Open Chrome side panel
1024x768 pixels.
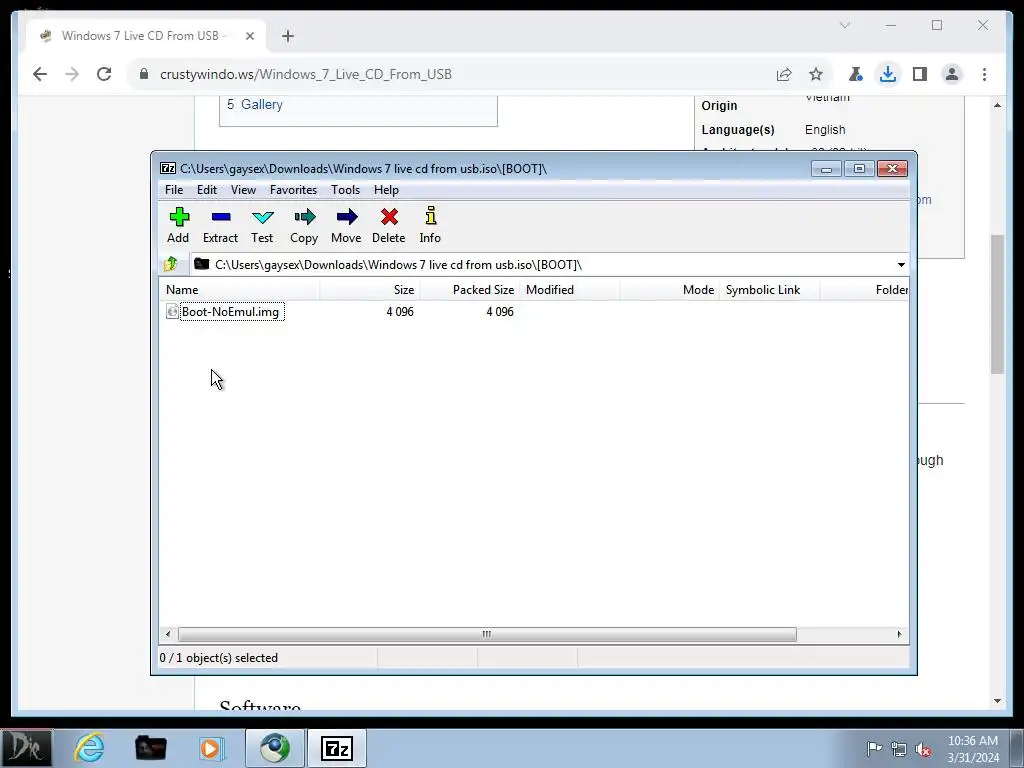coord(920,74)
